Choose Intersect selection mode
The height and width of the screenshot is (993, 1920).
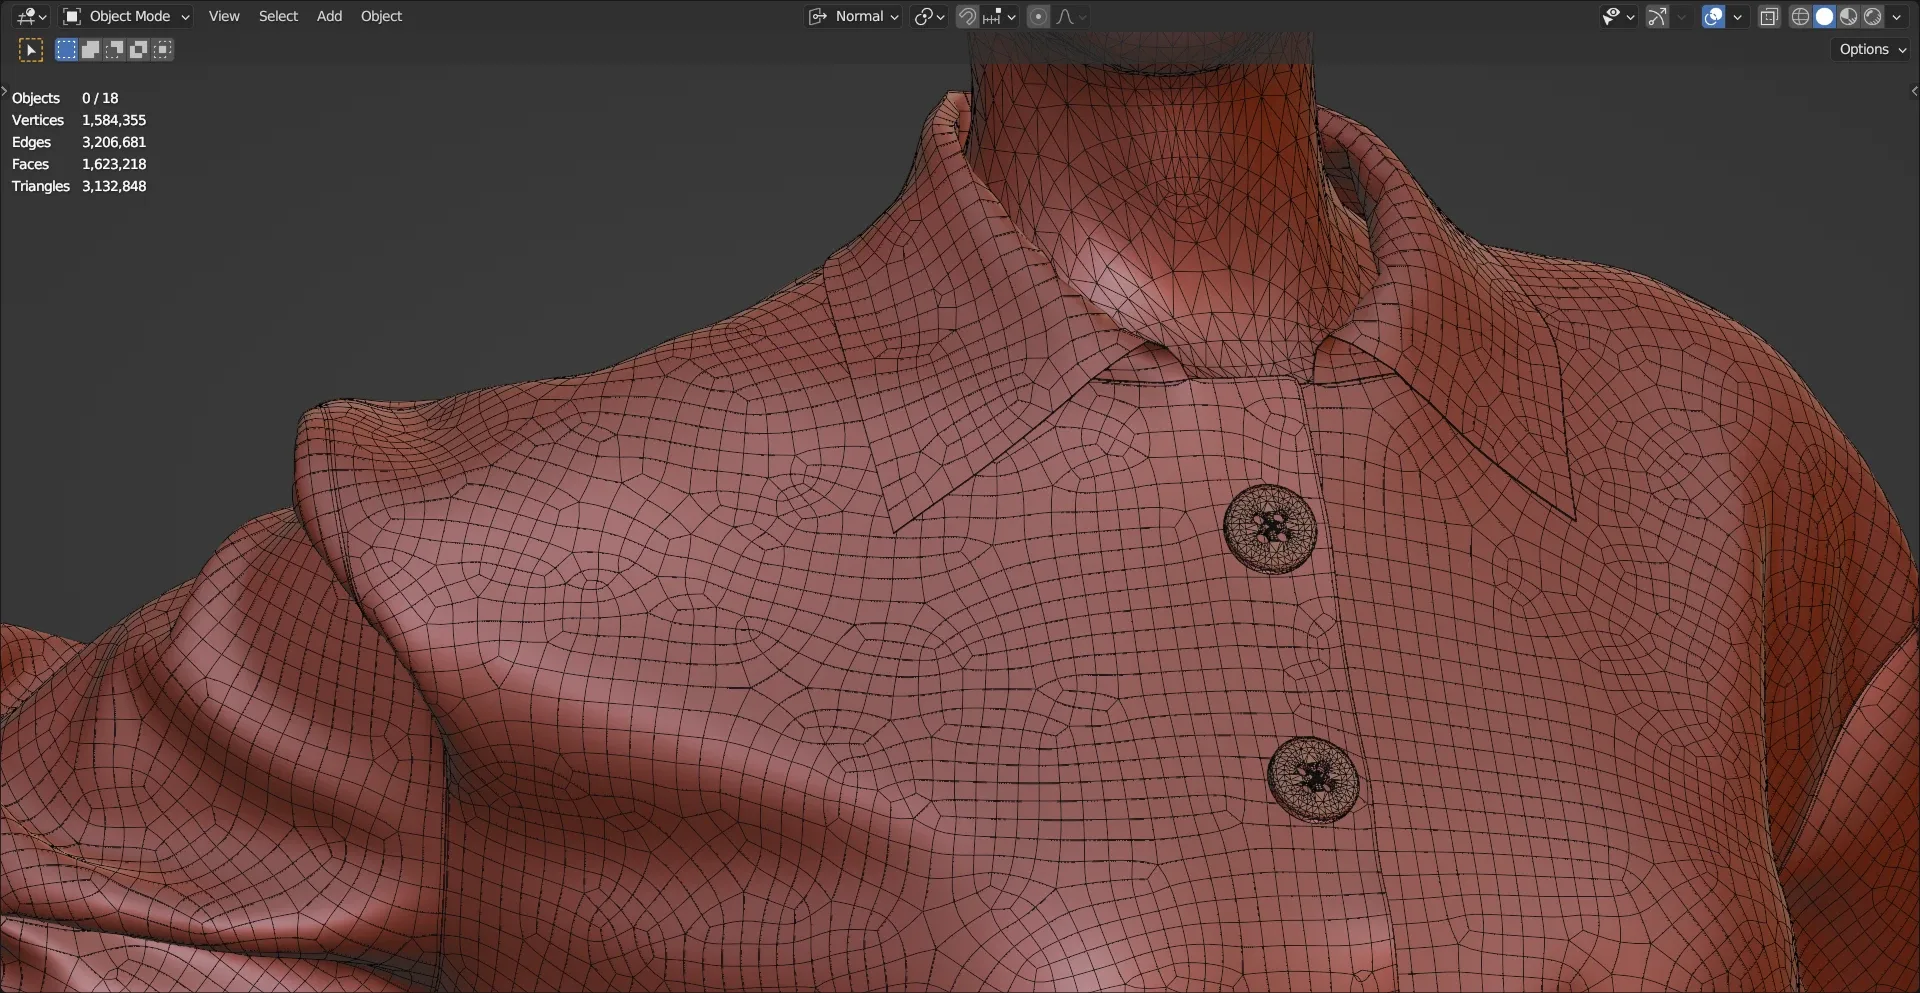pyautogui.click(x=162, y=49)
